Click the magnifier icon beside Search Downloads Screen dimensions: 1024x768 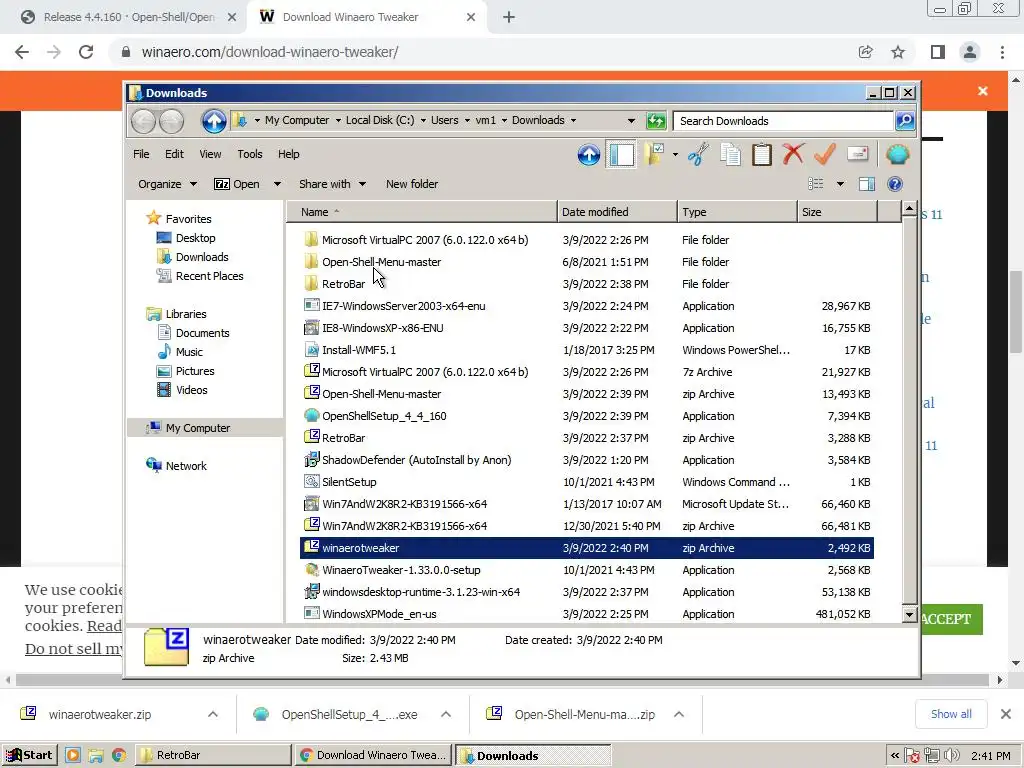click(904, 121)
